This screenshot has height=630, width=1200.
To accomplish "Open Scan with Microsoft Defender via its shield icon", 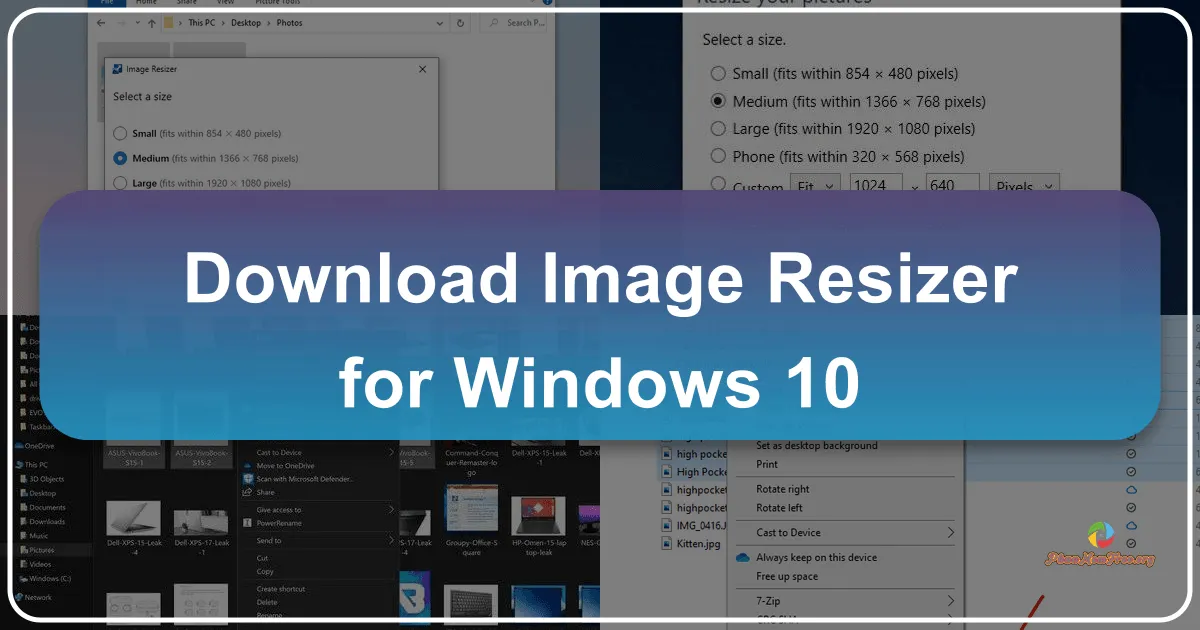I will point(247,479).
